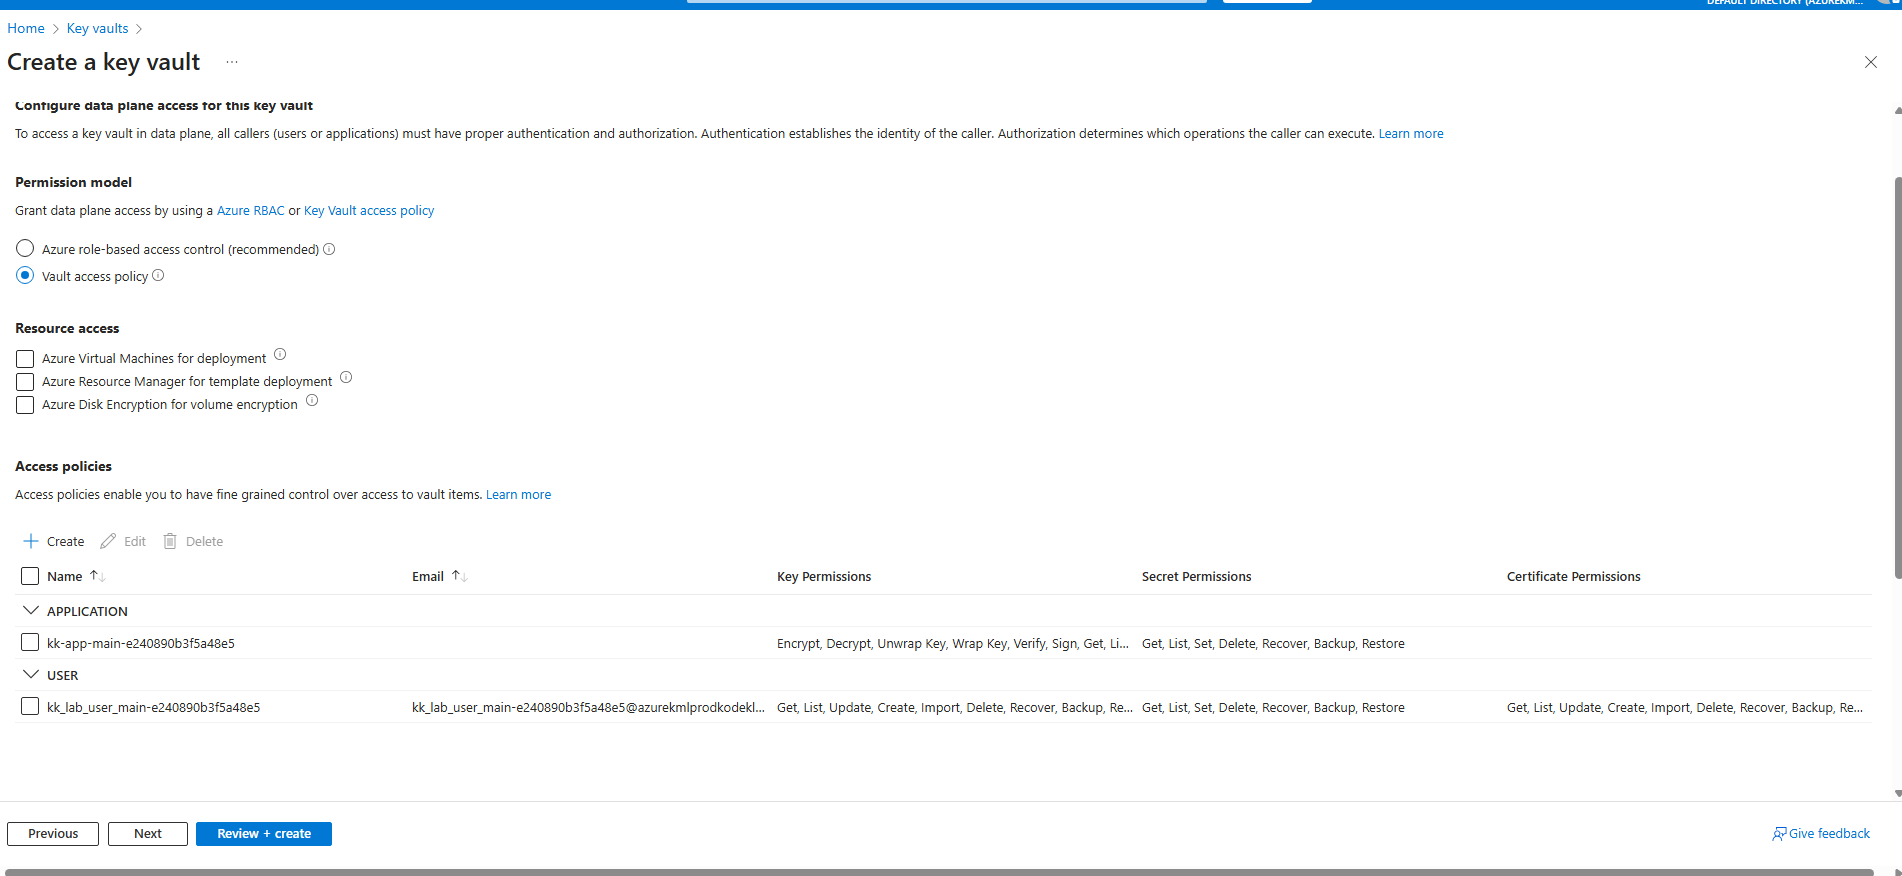Collapse the APPLICATION group
1902x876 pixels.
pyautogui.click(x=31, y=610)
